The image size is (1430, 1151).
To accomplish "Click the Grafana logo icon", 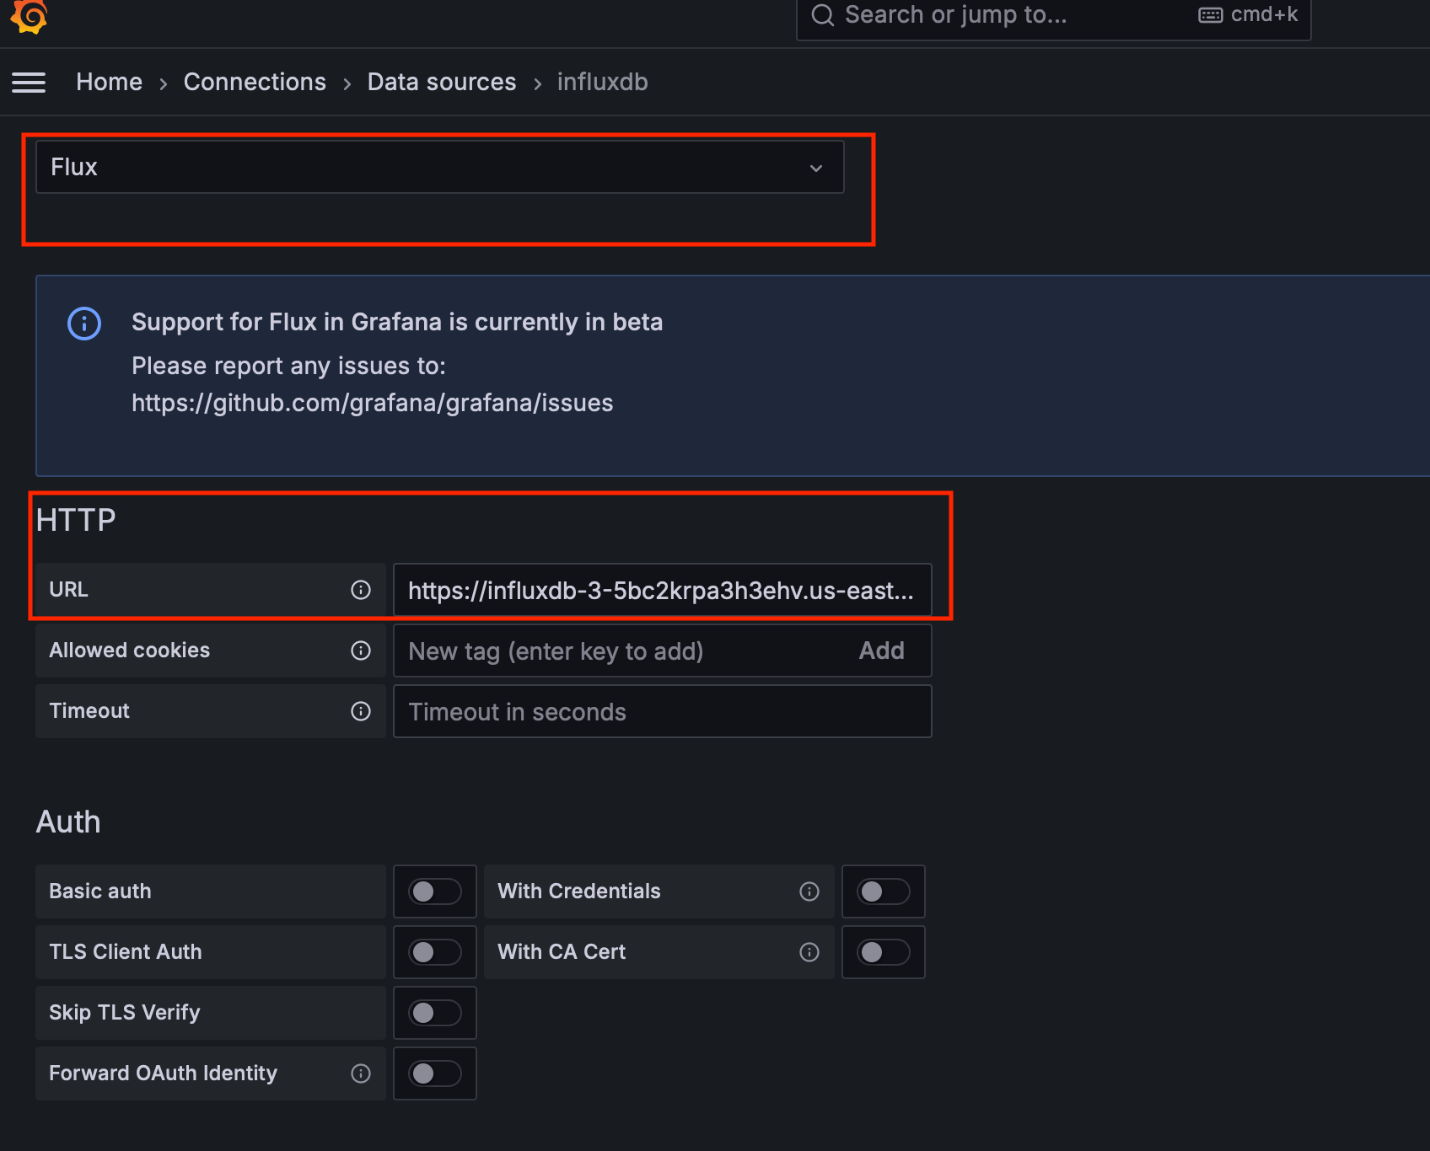I will pyautogui.click(x=29, y=16).
